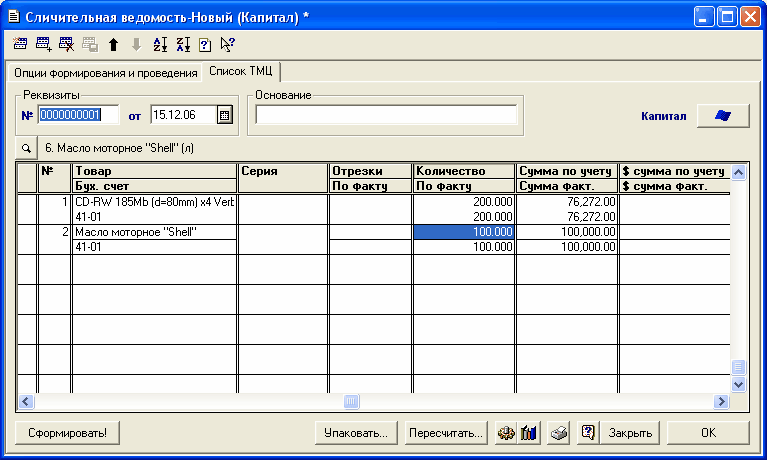Screen dimensions: 767x460
Task: Click the add row icon with plus
Action: 44,44
